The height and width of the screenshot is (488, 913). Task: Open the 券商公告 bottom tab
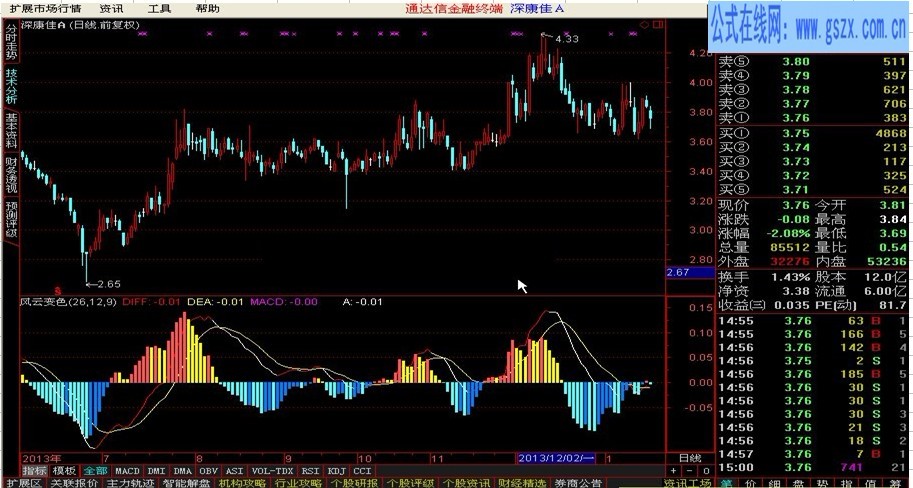pos(578,483)
